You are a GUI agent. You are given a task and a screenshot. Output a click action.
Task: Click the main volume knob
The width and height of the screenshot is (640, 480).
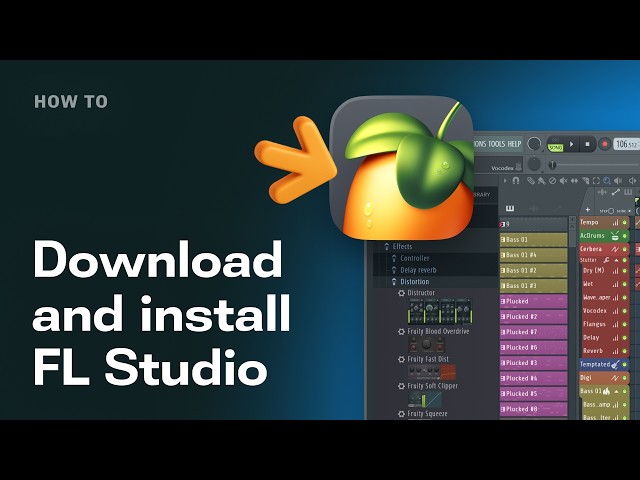534,144
